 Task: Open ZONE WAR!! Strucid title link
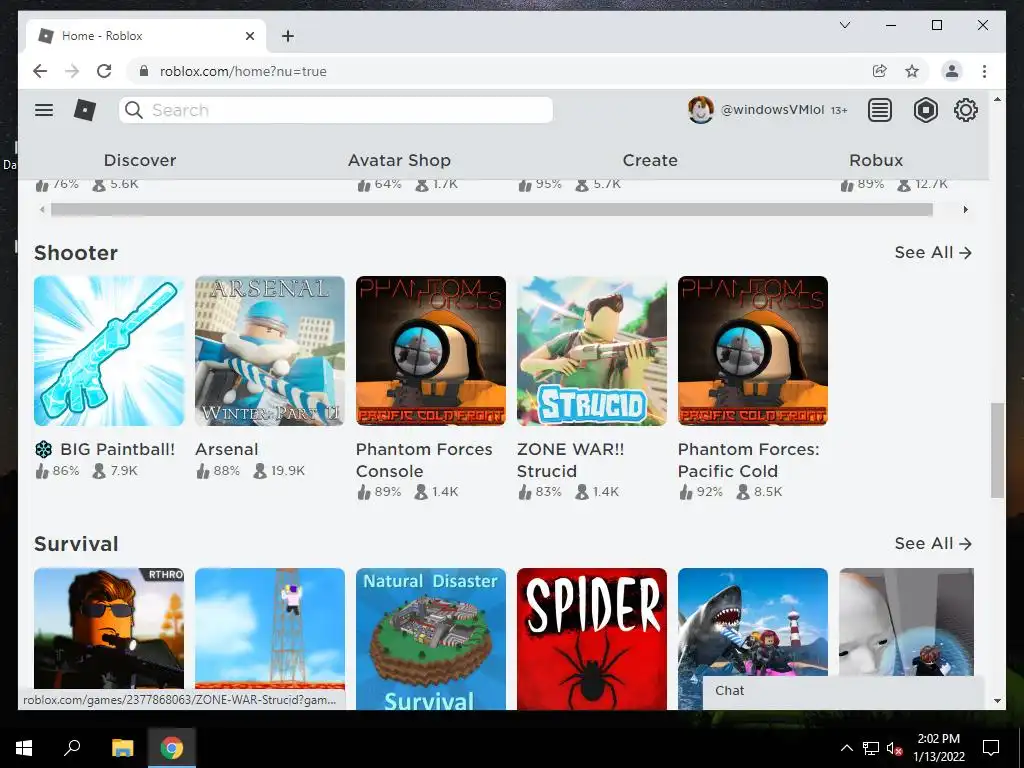click(x=570, y=460)
